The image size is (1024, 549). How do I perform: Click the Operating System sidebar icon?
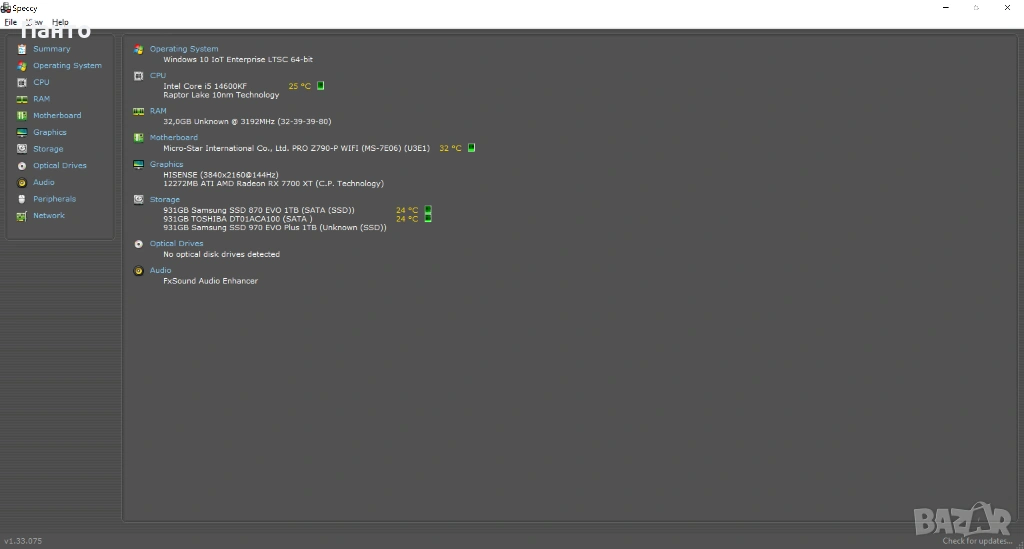(x=22, y=66)
